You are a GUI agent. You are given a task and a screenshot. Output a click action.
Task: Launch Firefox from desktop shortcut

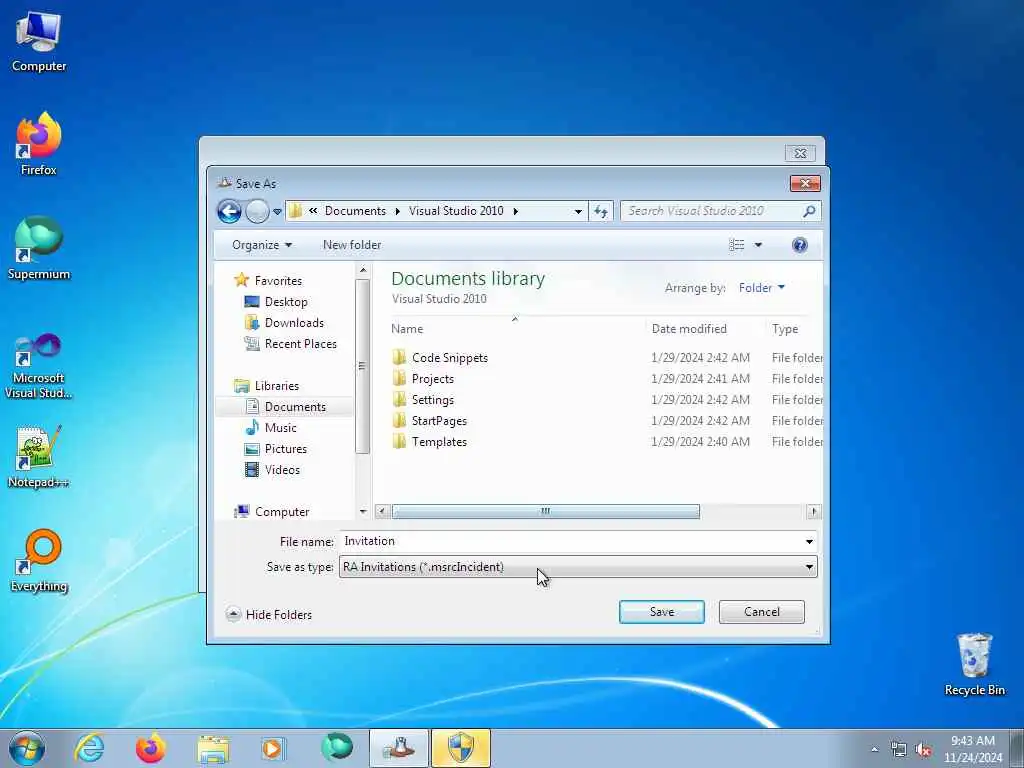[39, 144]
